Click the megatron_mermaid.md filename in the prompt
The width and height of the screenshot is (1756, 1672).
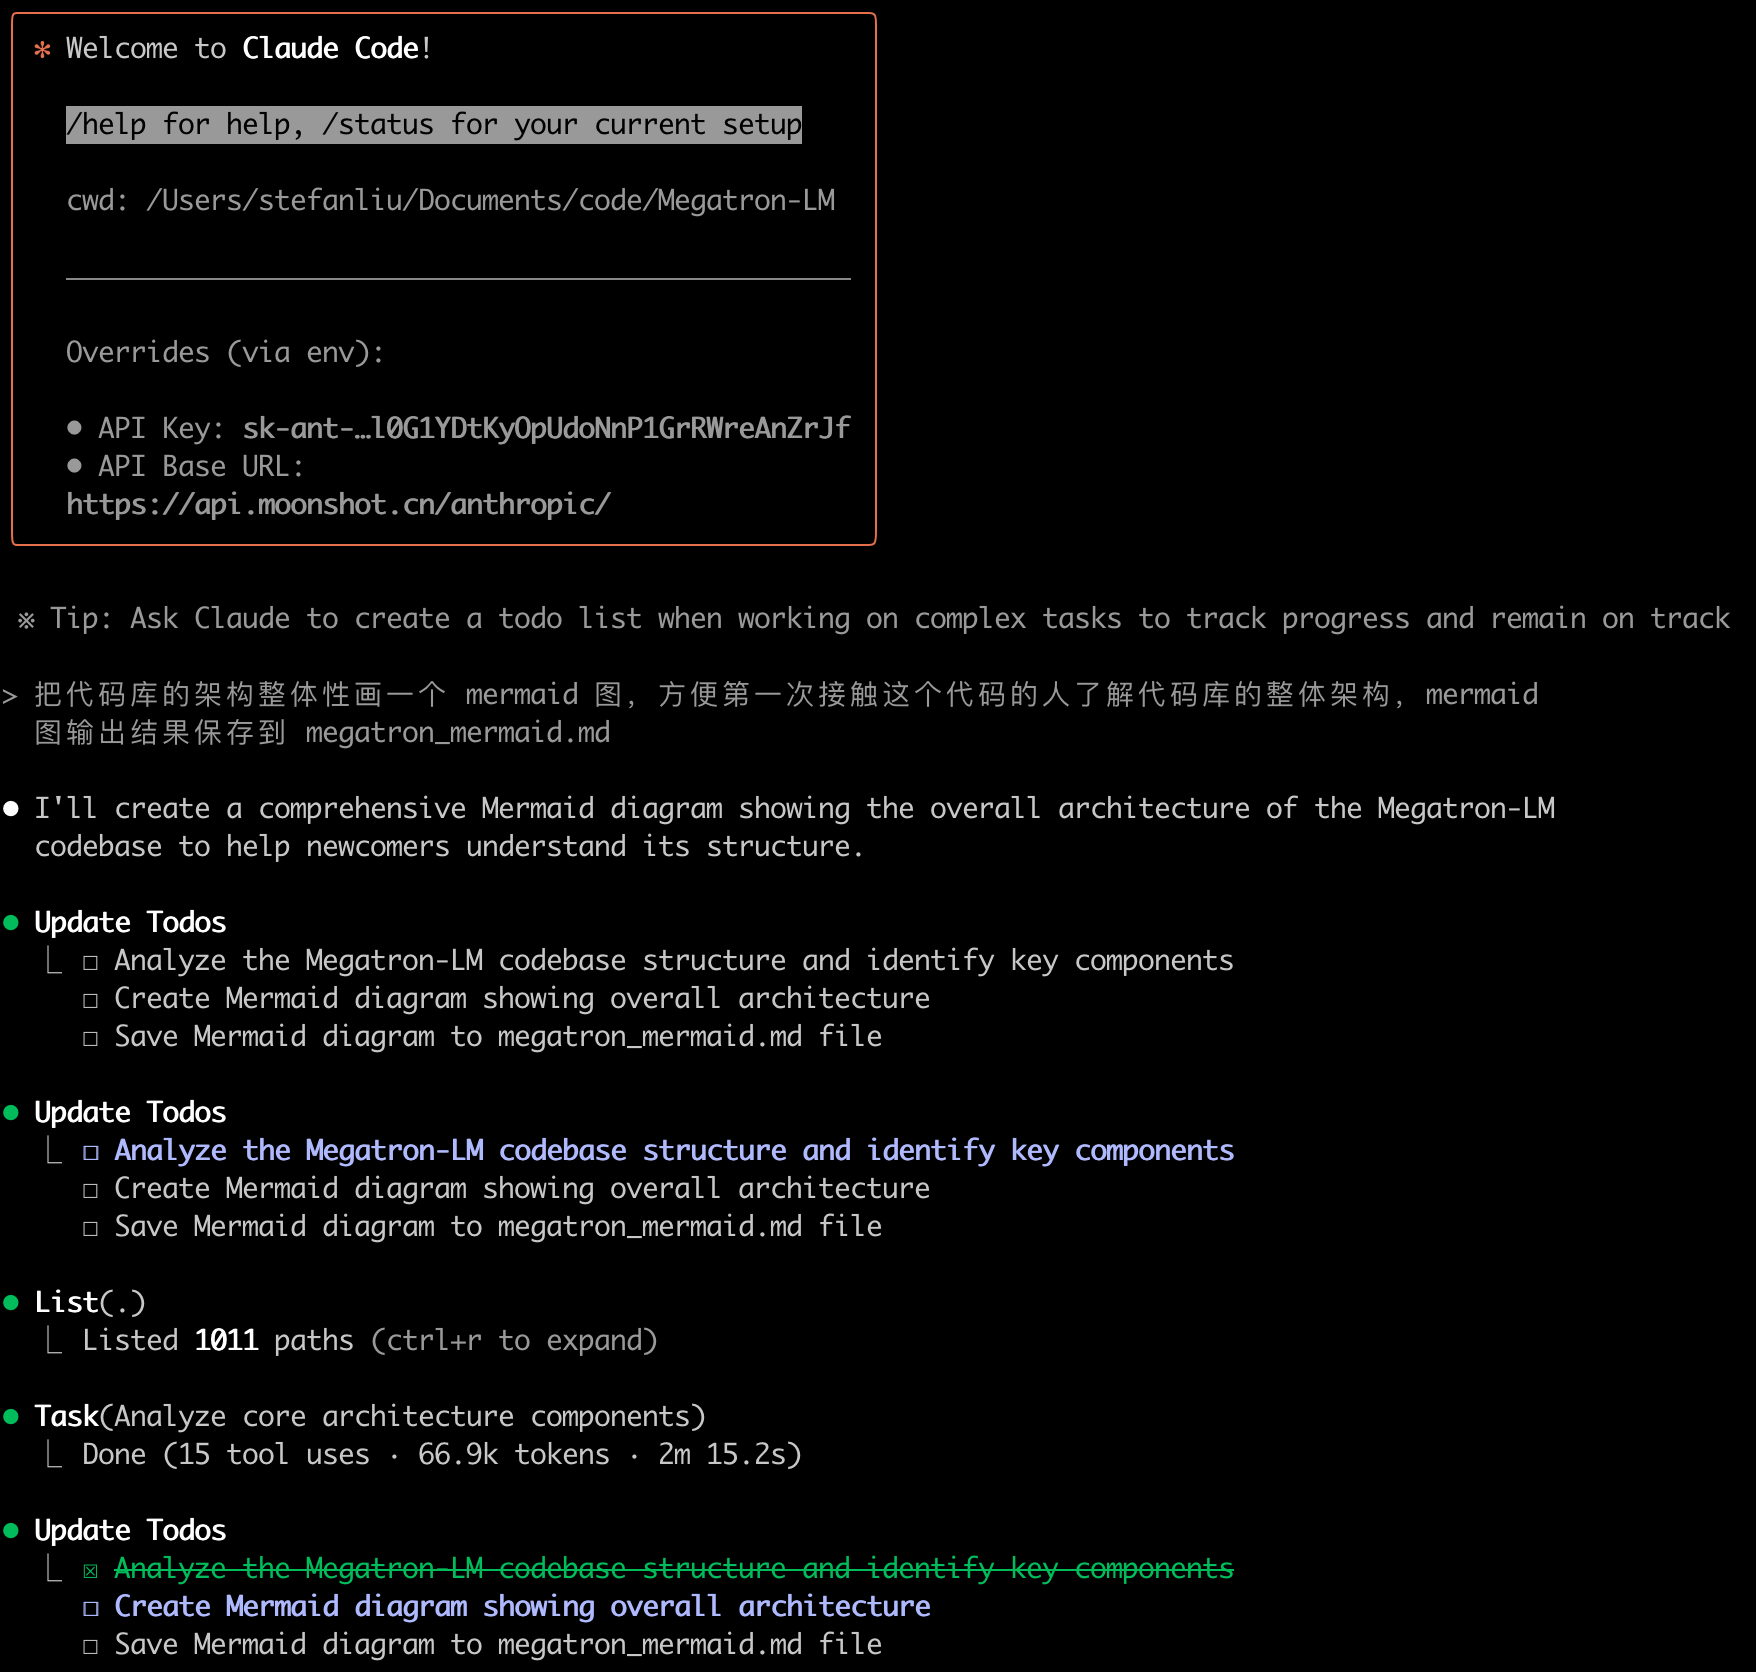tap(458, 732)
